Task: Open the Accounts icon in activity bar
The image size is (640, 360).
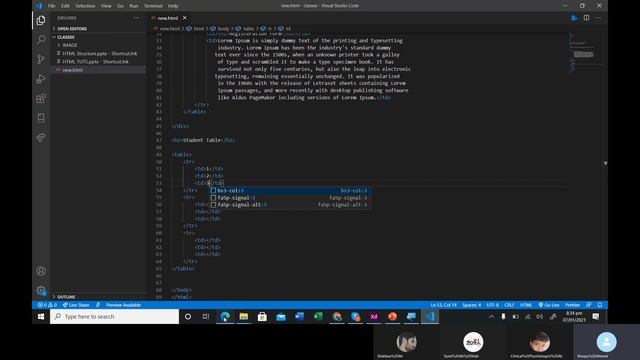Action: 41,271
